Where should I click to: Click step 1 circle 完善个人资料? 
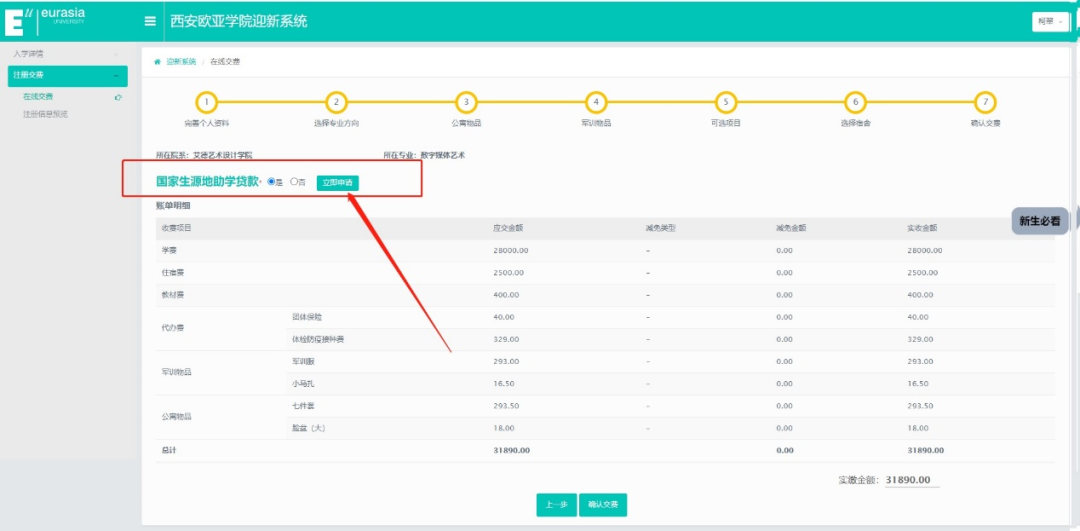[206, 102]
